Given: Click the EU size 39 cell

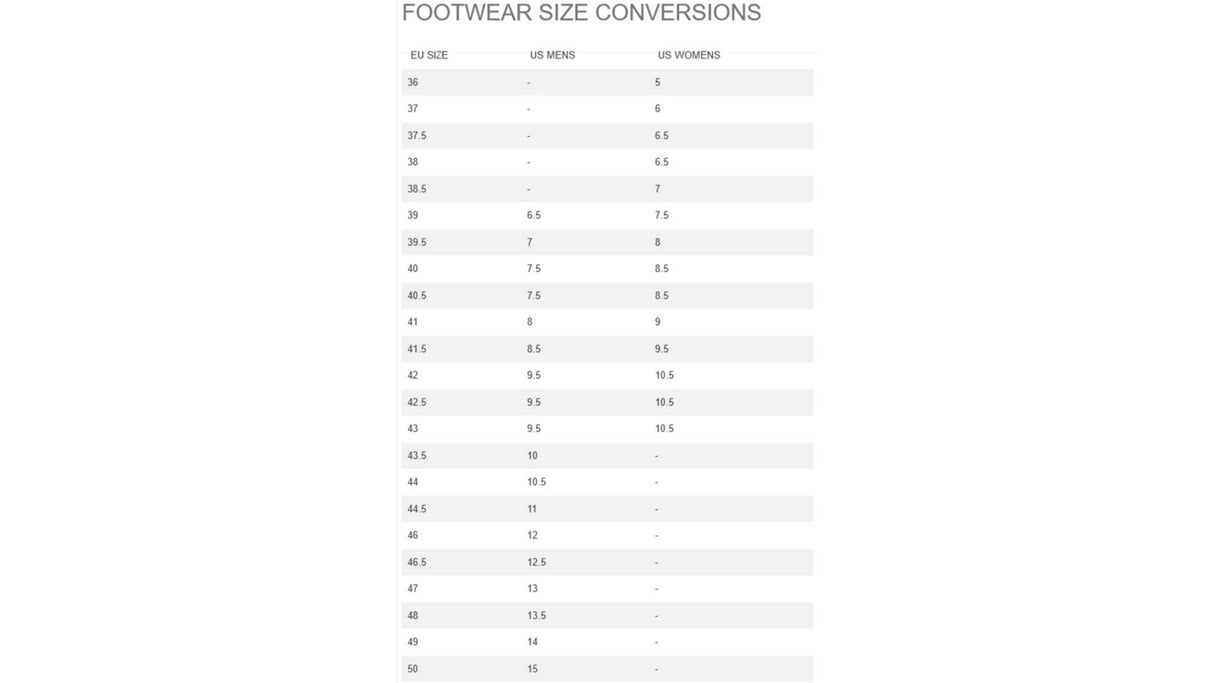Looking at the screenshot, I should 413,215.
